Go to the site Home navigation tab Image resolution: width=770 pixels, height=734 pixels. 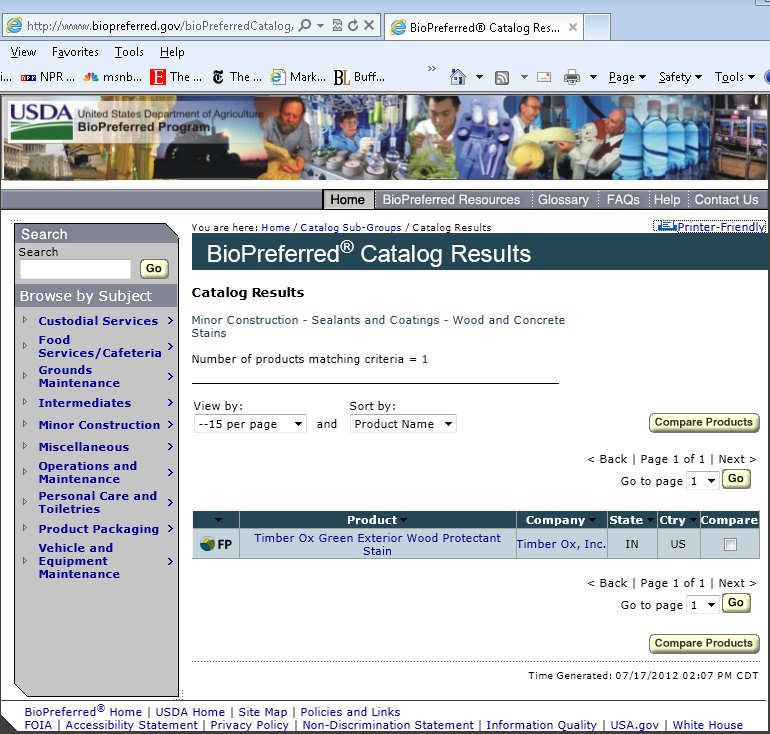pyautogui.click(x=347, y=199)
